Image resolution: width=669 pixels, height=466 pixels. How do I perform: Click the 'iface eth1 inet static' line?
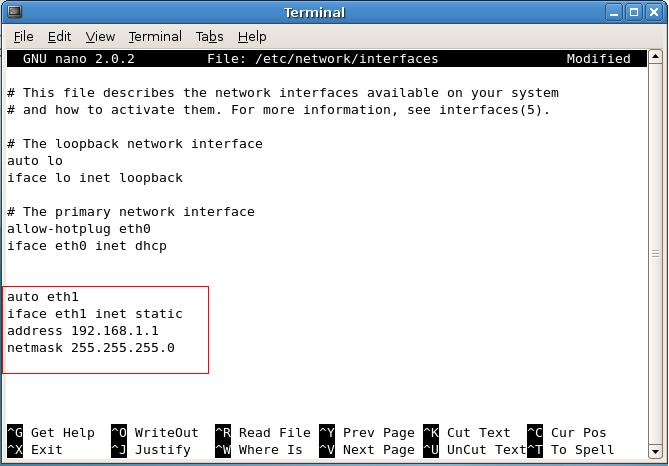95,314
